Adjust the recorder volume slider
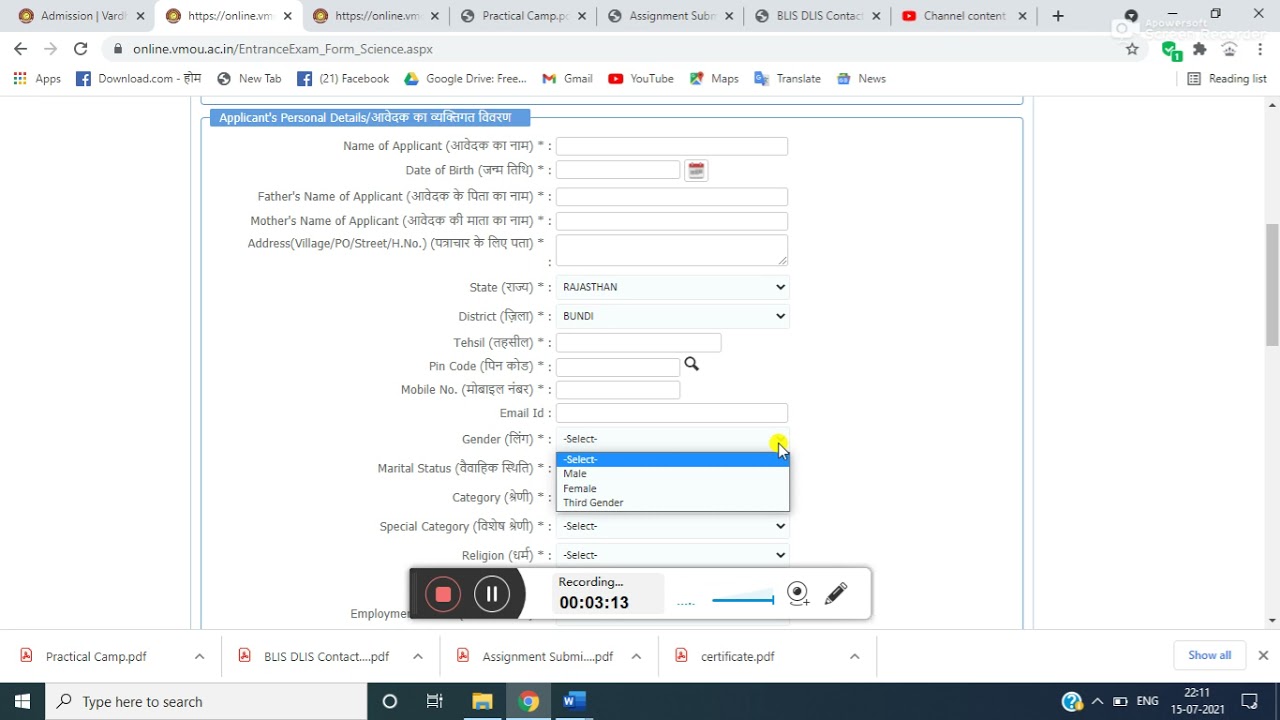The width and height of the screenshot is (1280, 720). click(743, 600)
